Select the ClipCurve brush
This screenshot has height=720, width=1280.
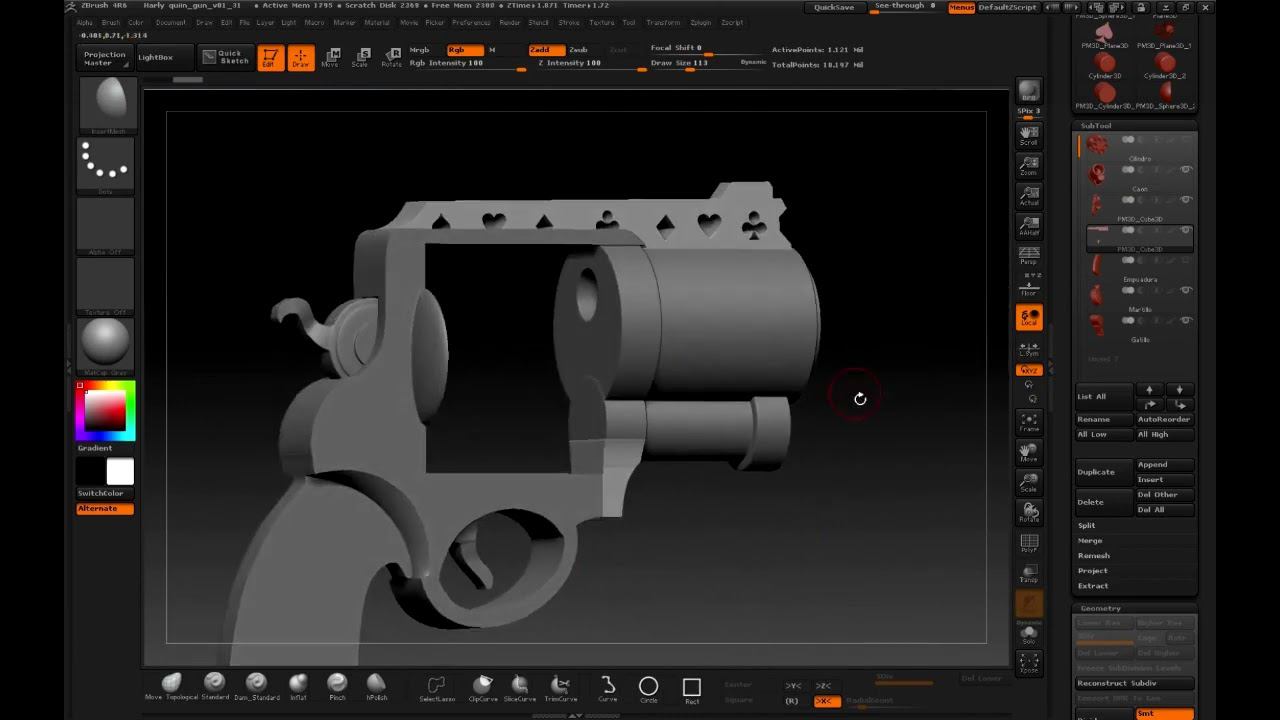click(x=483, y=688)
